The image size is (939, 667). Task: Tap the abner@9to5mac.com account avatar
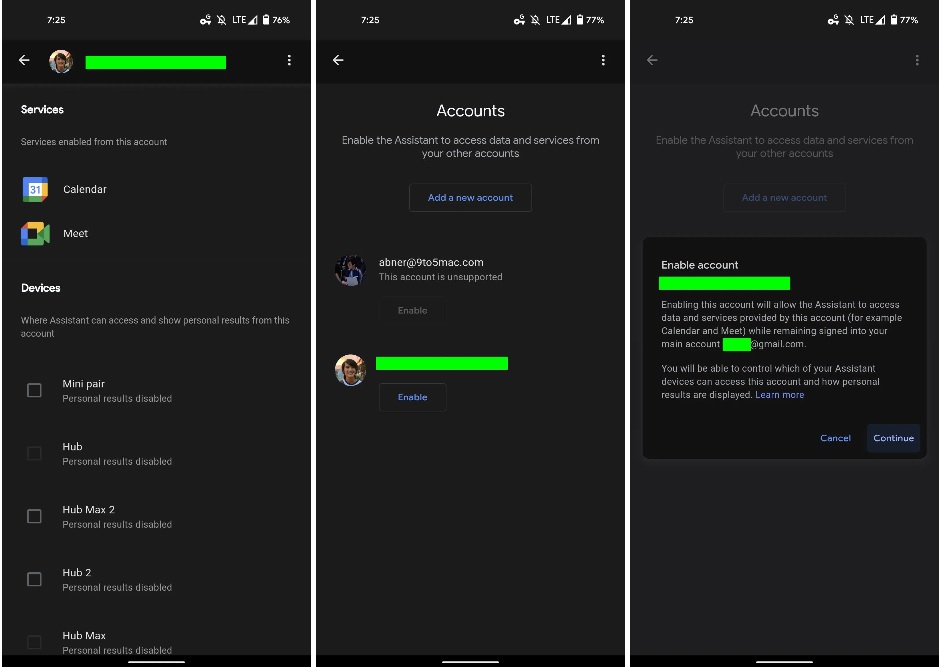click(x=350, y=270)
